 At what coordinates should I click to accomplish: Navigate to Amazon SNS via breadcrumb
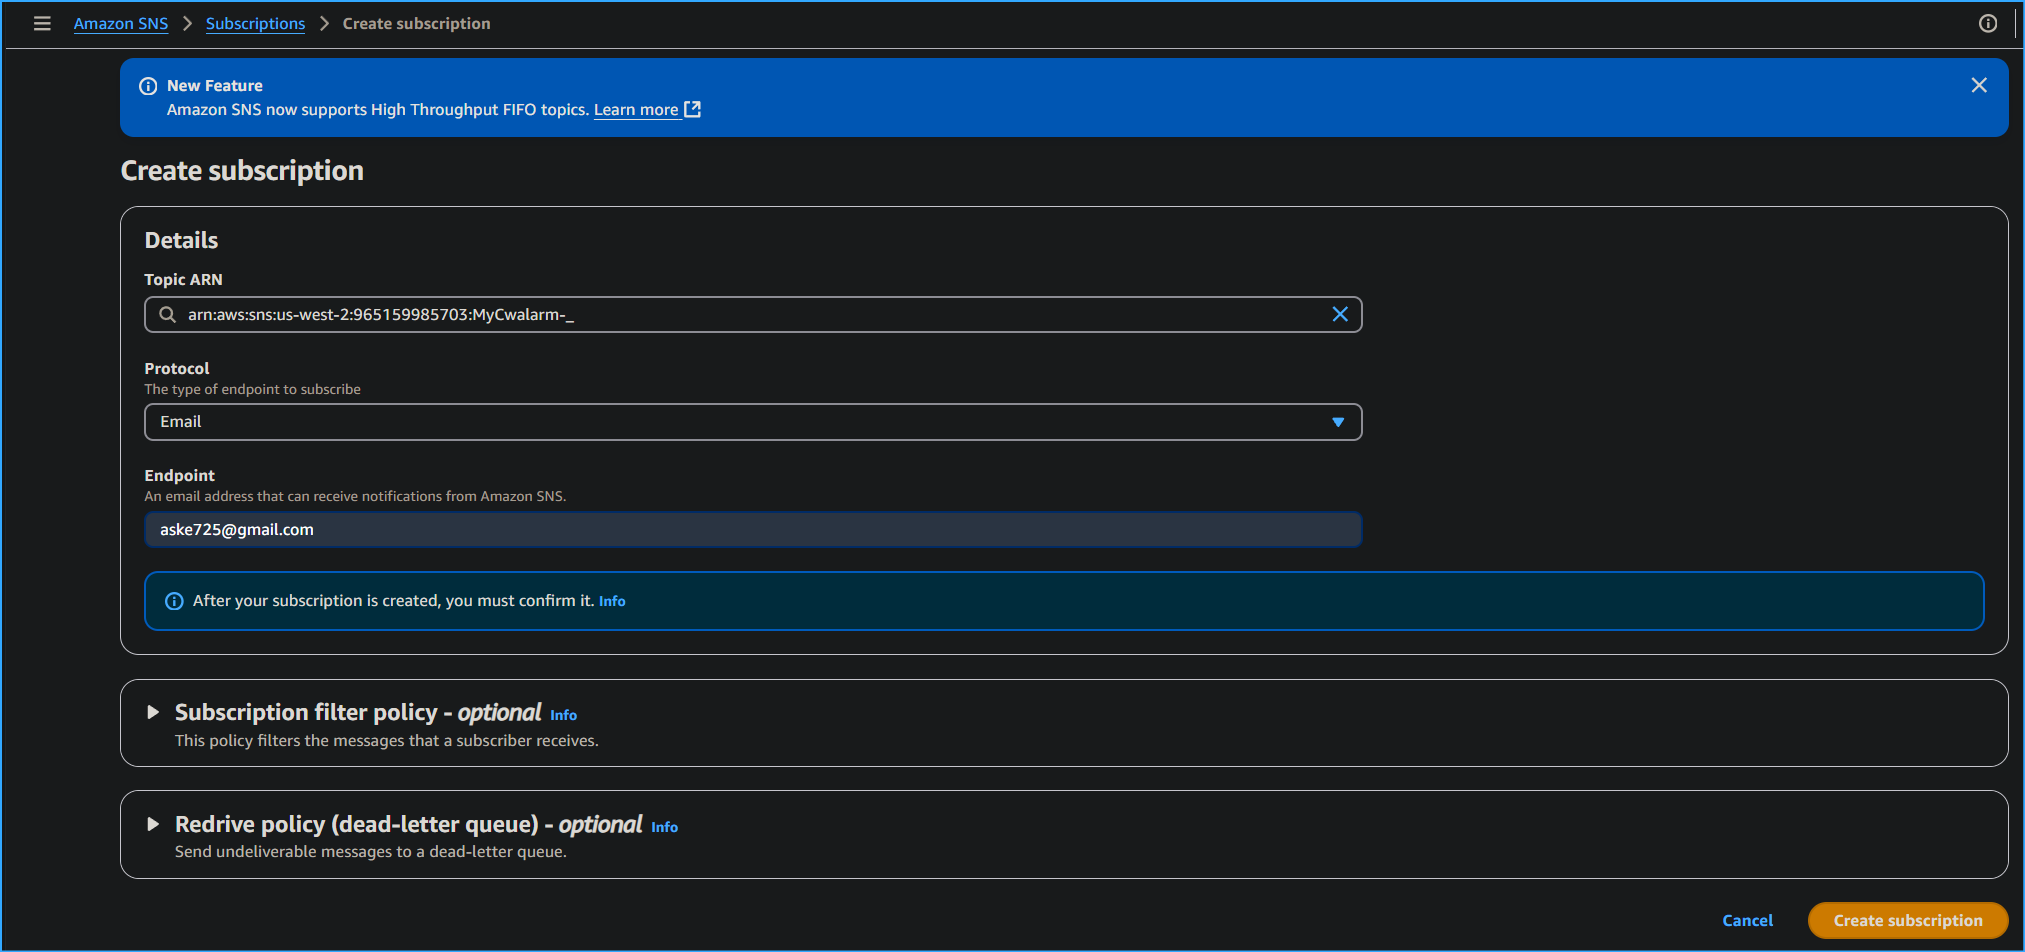pyautogui.click(x=120, y=23)
